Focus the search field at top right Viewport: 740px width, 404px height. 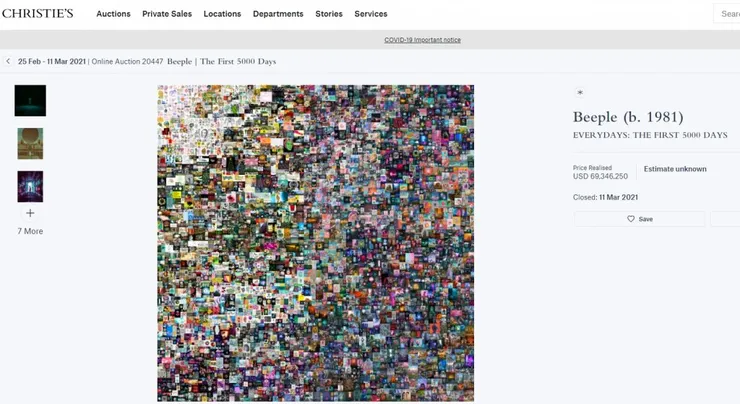point(727,14)
